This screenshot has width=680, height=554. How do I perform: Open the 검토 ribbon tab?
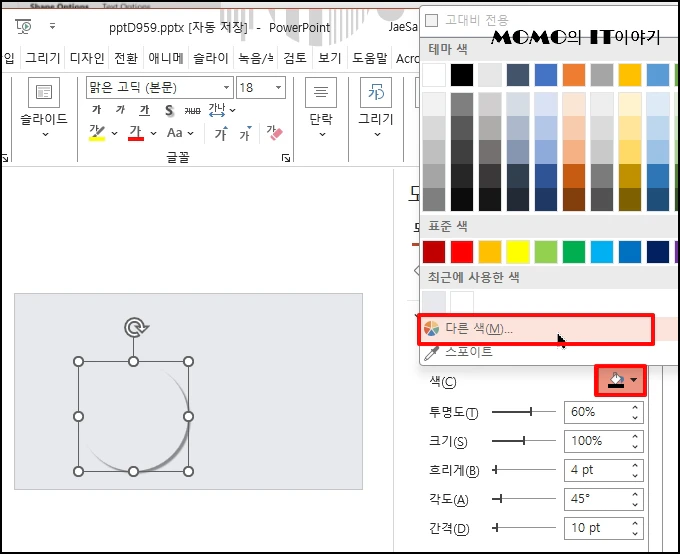coord(295,58)
